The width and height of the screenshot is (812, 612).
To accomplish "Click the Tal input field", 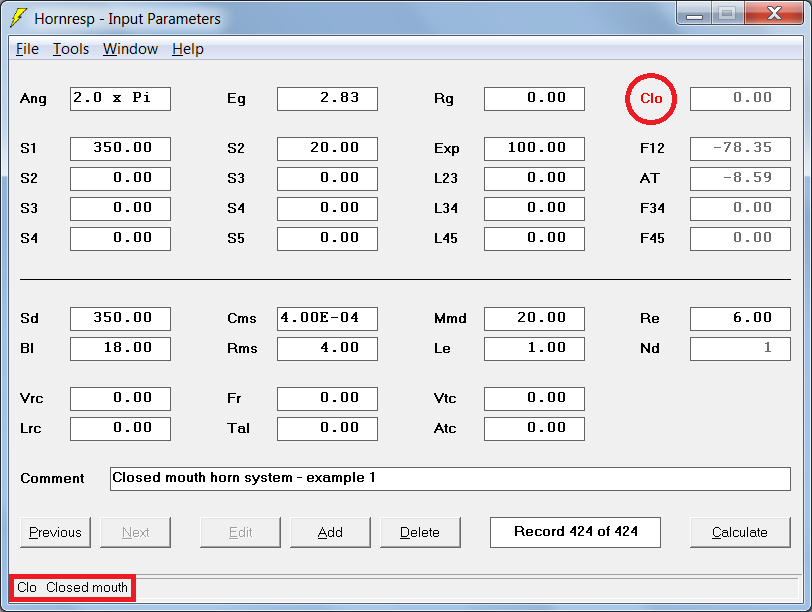I will pos(327,429).
